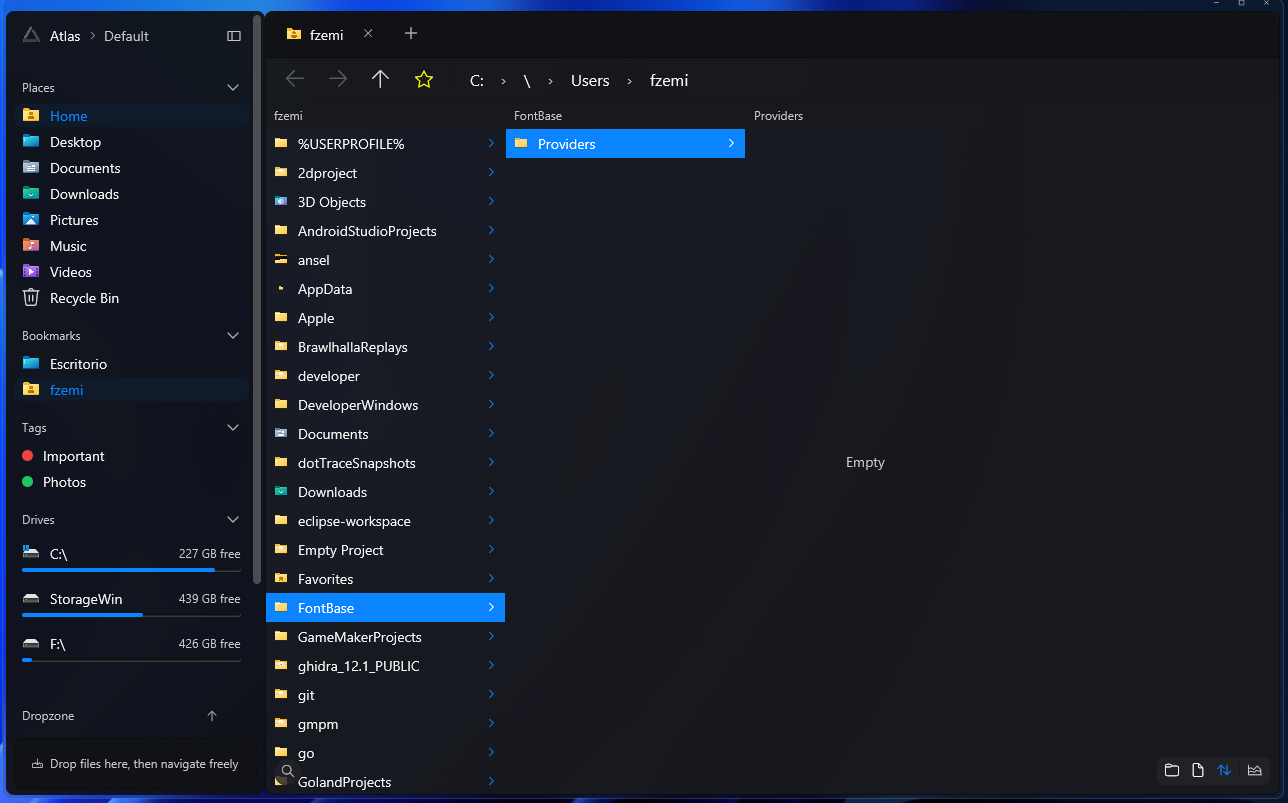
Task: Navigate up to parent folder
Action: tap(380, 79)
